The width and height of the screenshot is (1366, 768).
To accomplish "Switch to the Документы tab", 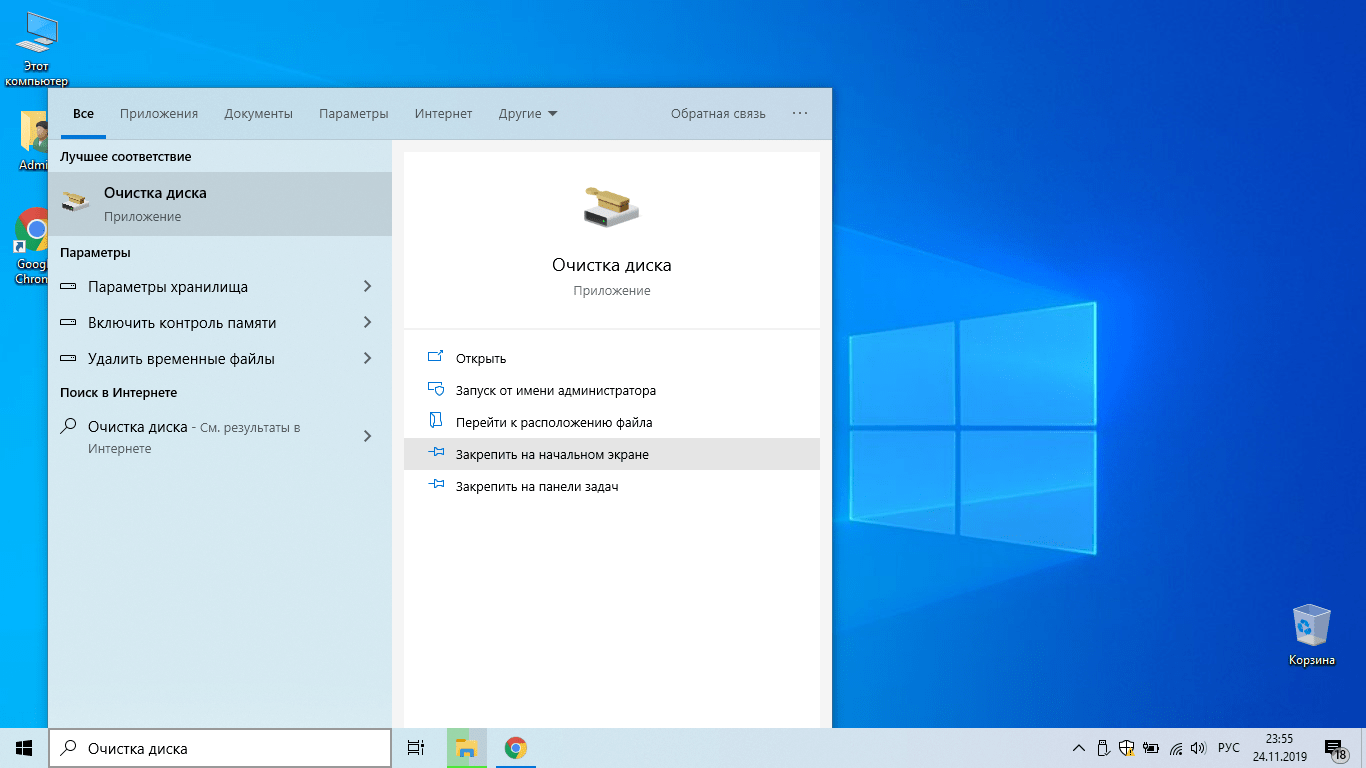I will point(258,114).
